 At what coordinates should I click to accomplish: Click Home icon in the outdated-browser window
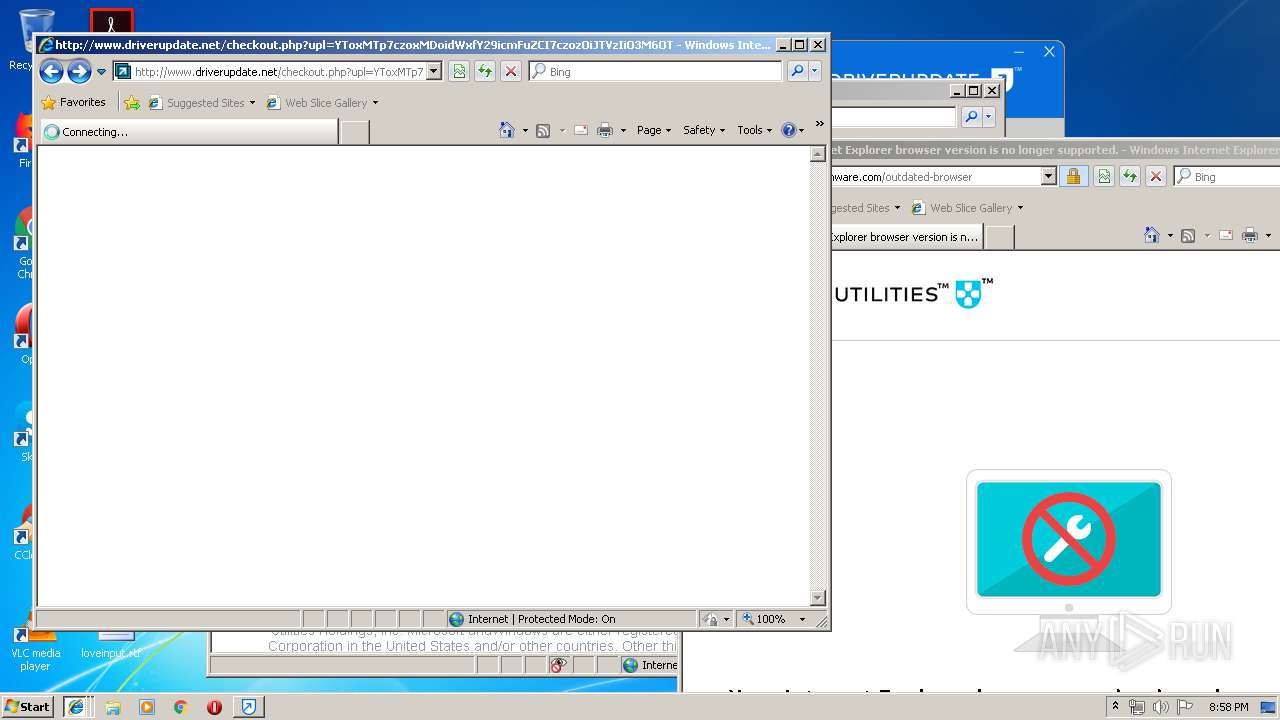(1152, 235)
